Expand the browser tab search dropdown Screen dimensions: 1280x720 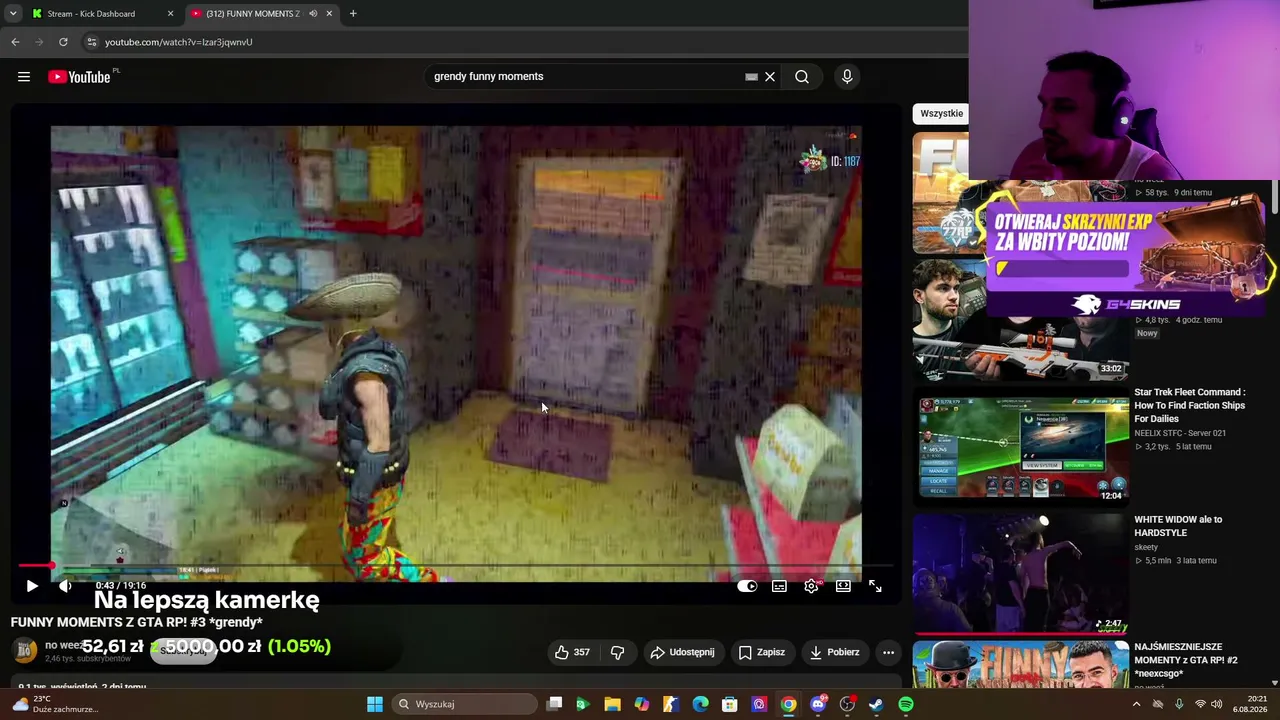[x=13, y=14]
